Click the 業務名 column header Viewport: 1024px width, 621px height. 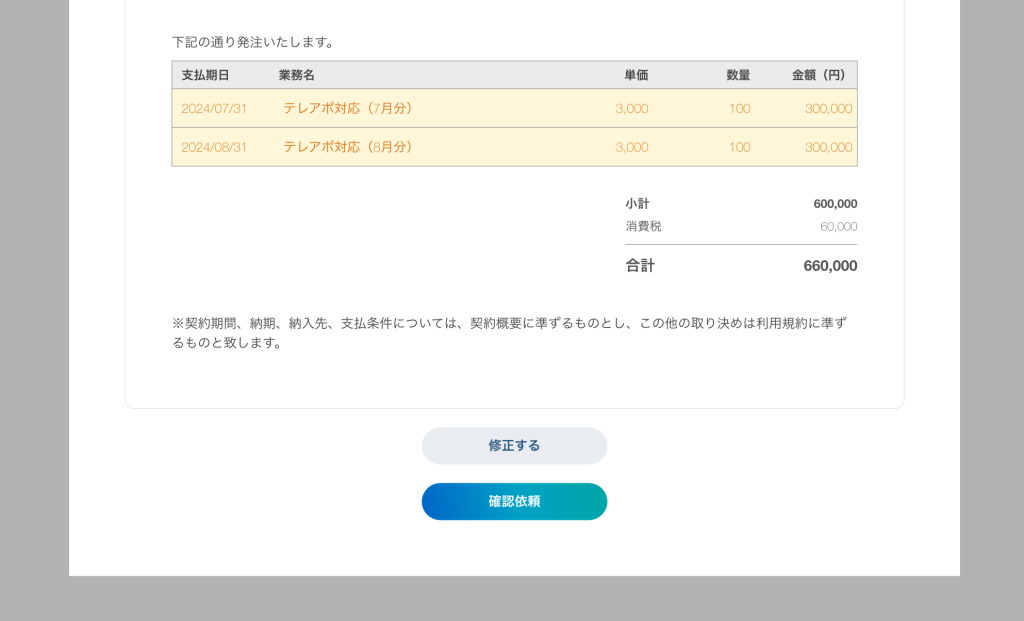click(x=297, y=75)
